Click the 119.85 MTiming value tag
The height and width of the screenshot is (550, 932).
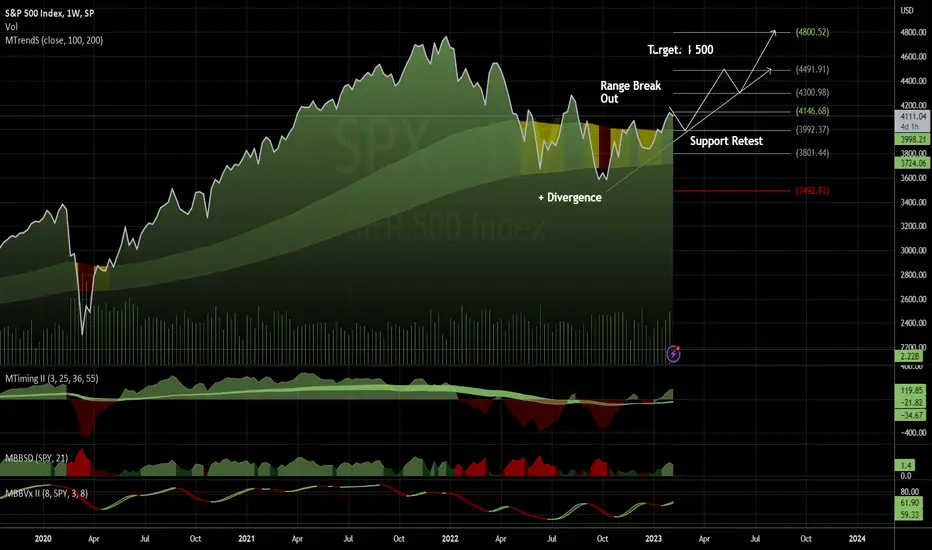click(x=909, y=391)
